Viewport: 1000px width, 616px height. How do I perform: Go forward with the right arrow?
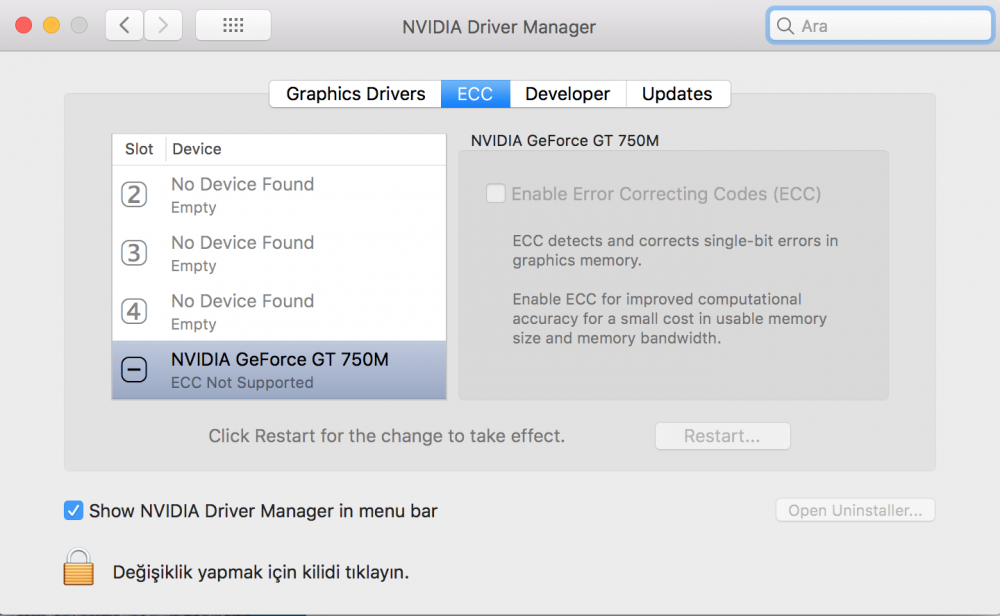pyautogui.click(x=163, y=26)
